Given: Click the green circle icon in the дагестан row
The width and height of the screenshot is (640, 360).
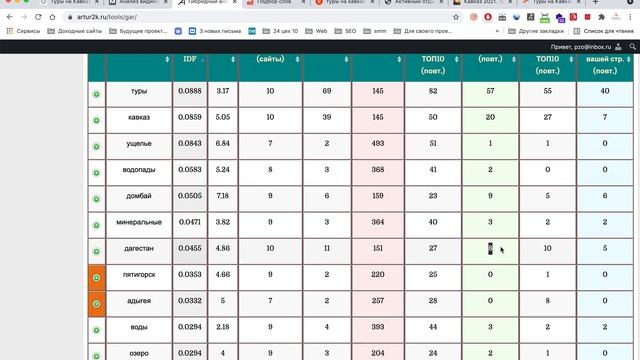Looking at the screenshot, I should click(96, 251).
